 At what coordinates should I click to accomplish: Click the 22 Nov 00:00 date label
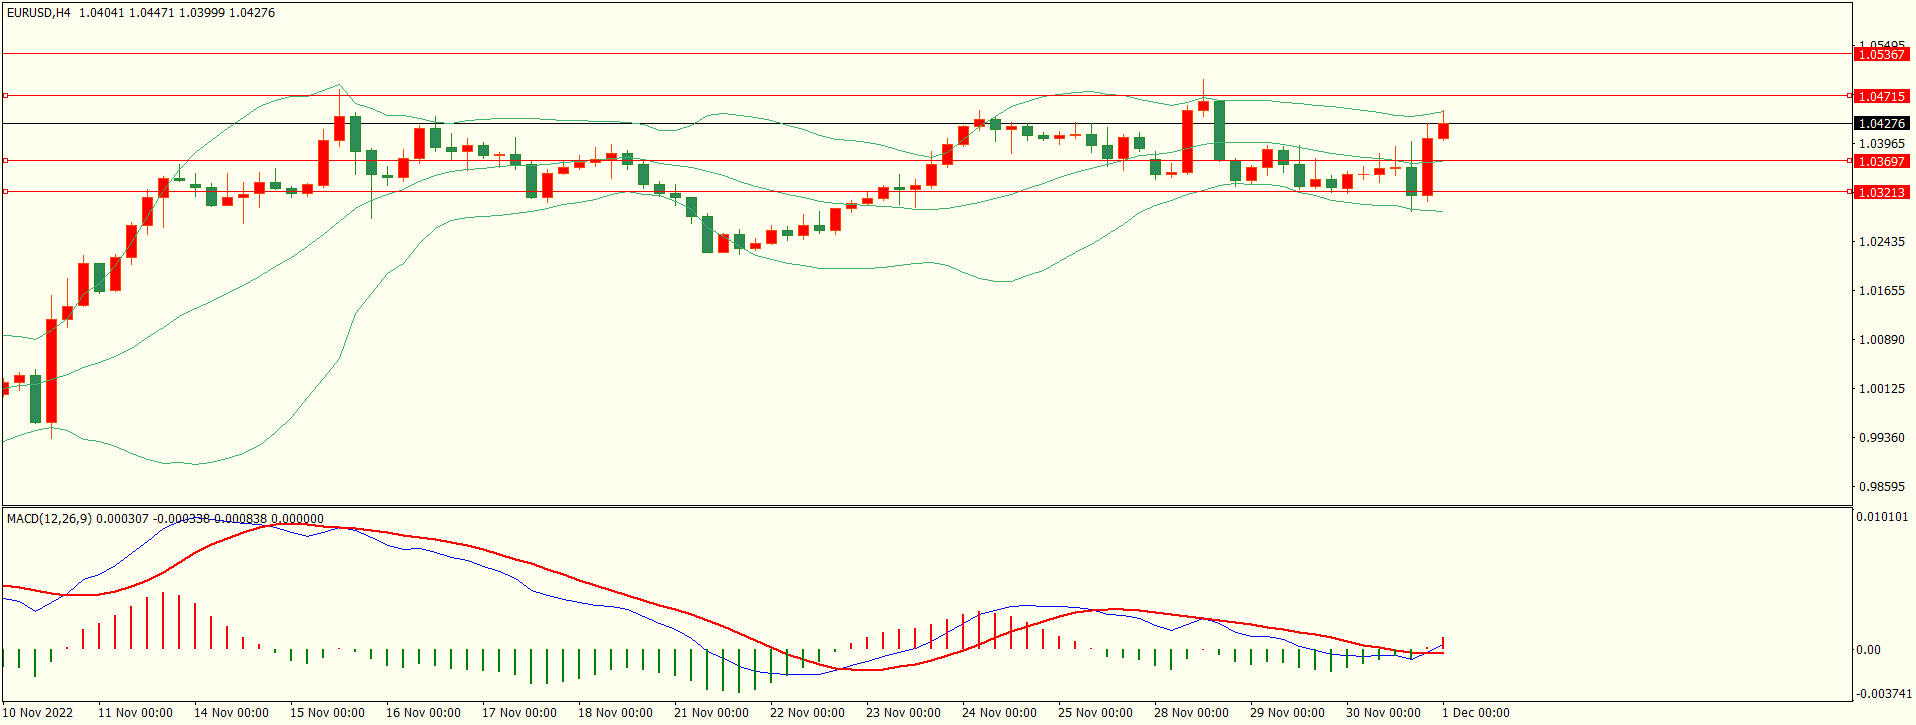(x=807, y=713)
